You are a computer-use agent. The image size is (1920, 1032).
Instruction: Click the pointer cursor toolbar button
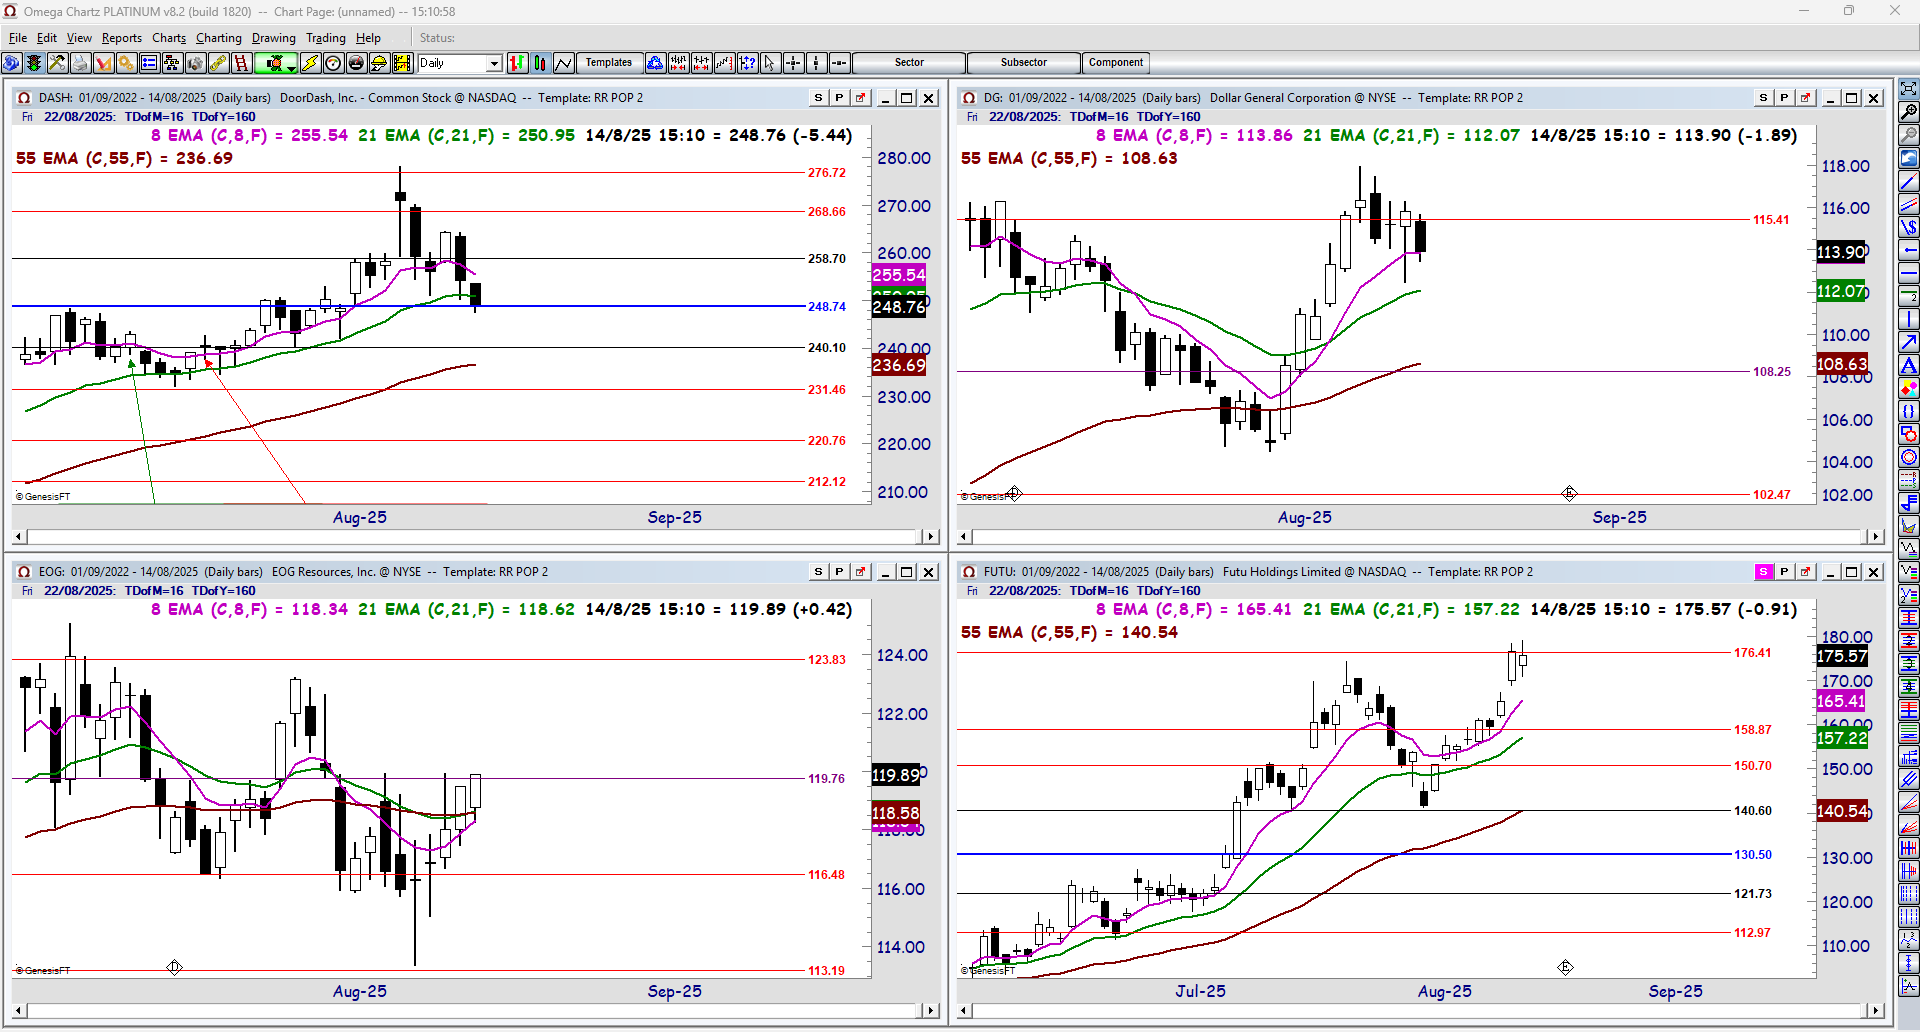click(770, 63)
